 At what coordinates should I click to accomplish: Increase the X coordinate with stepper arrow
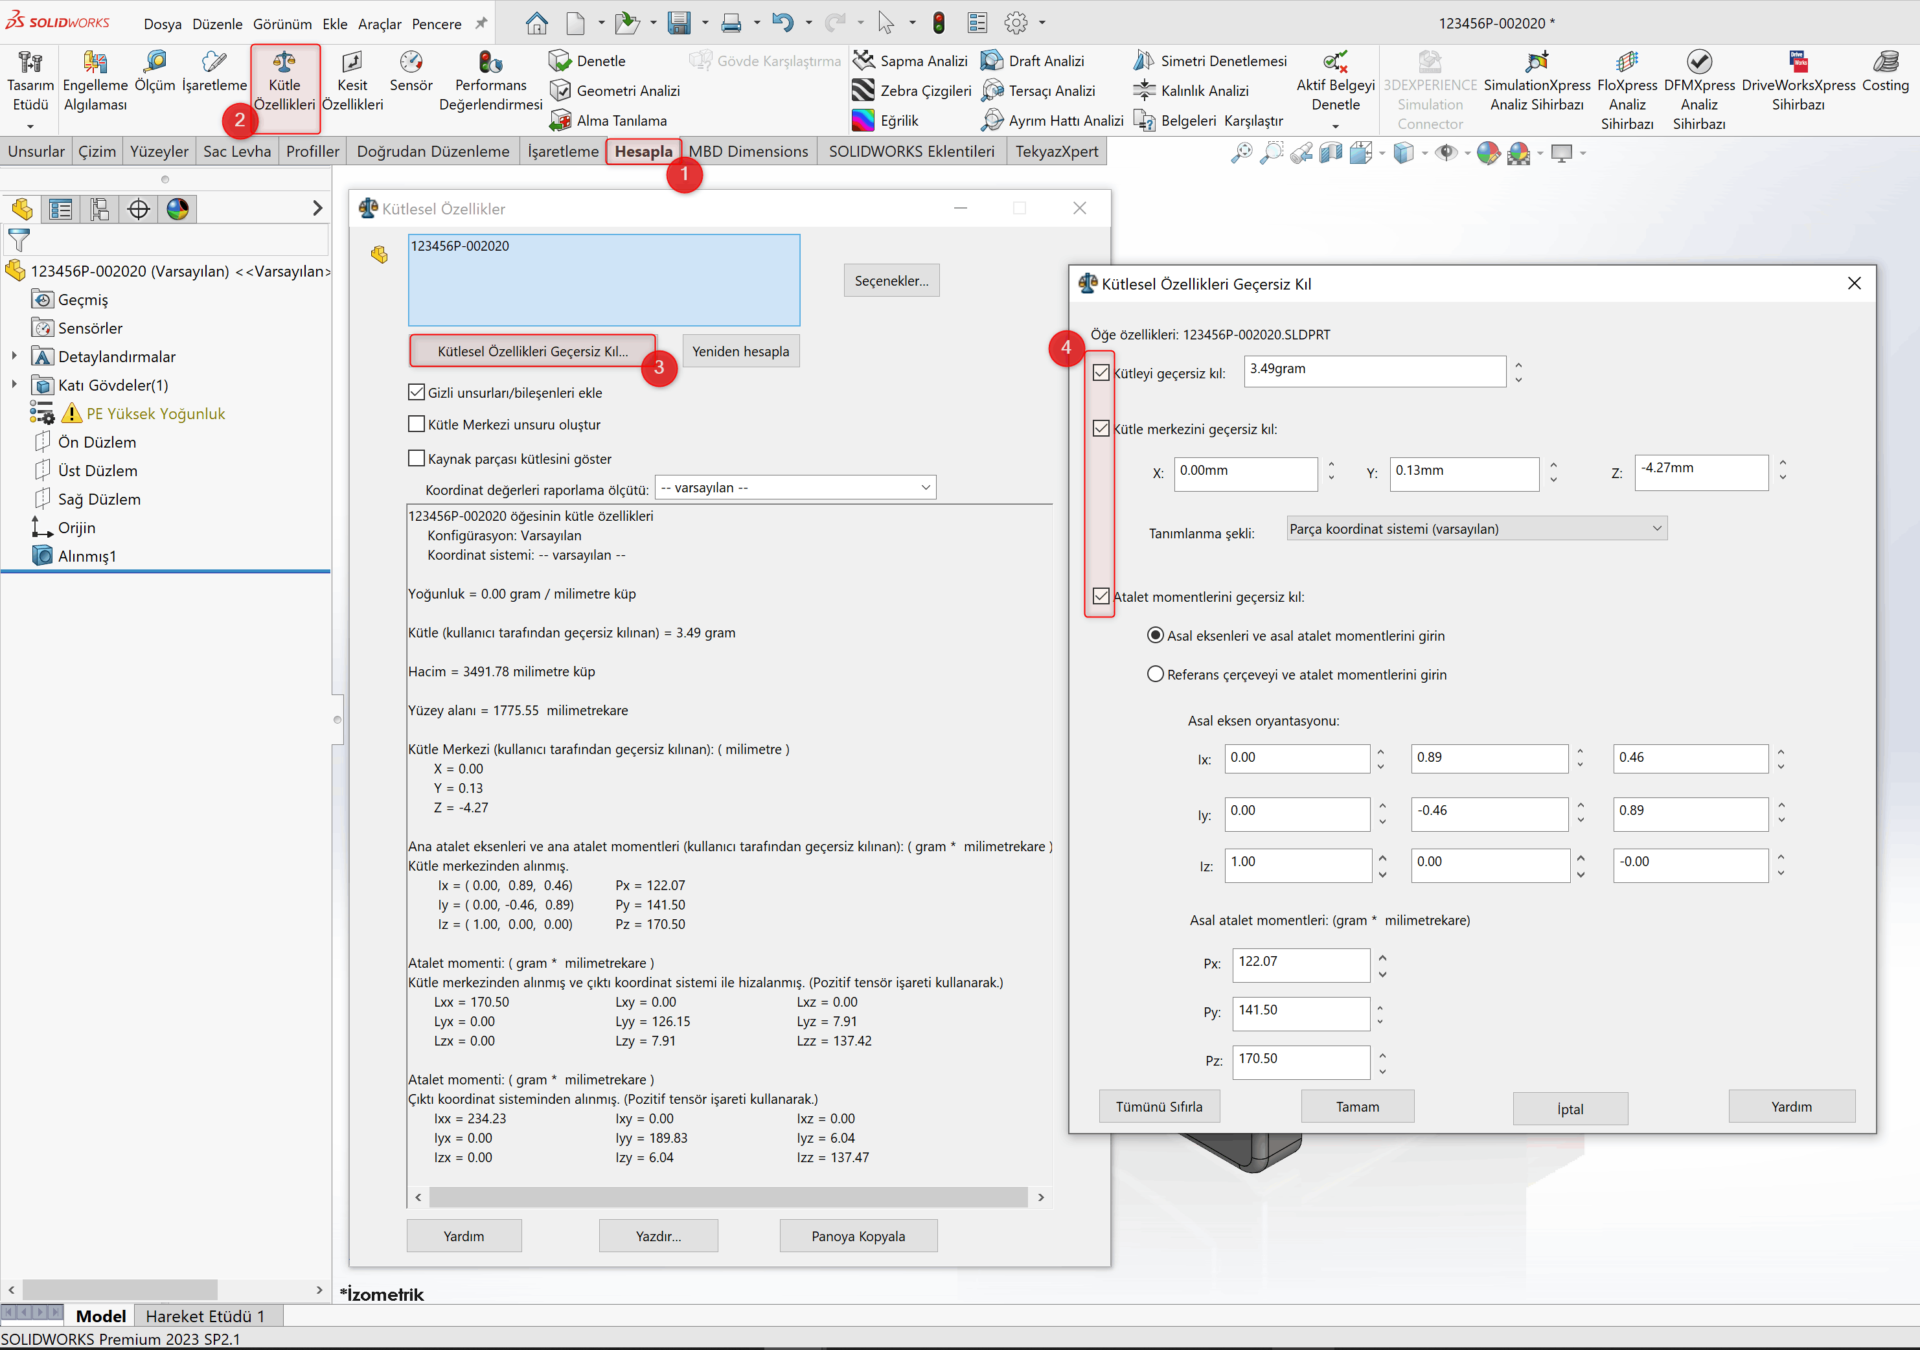[1330, 467]
